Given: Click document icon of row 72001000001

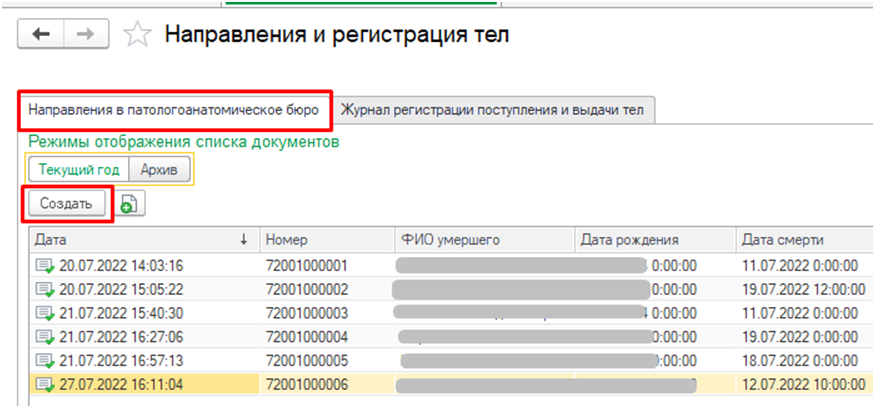Looking at the screenshot, I should click(44, 266).
